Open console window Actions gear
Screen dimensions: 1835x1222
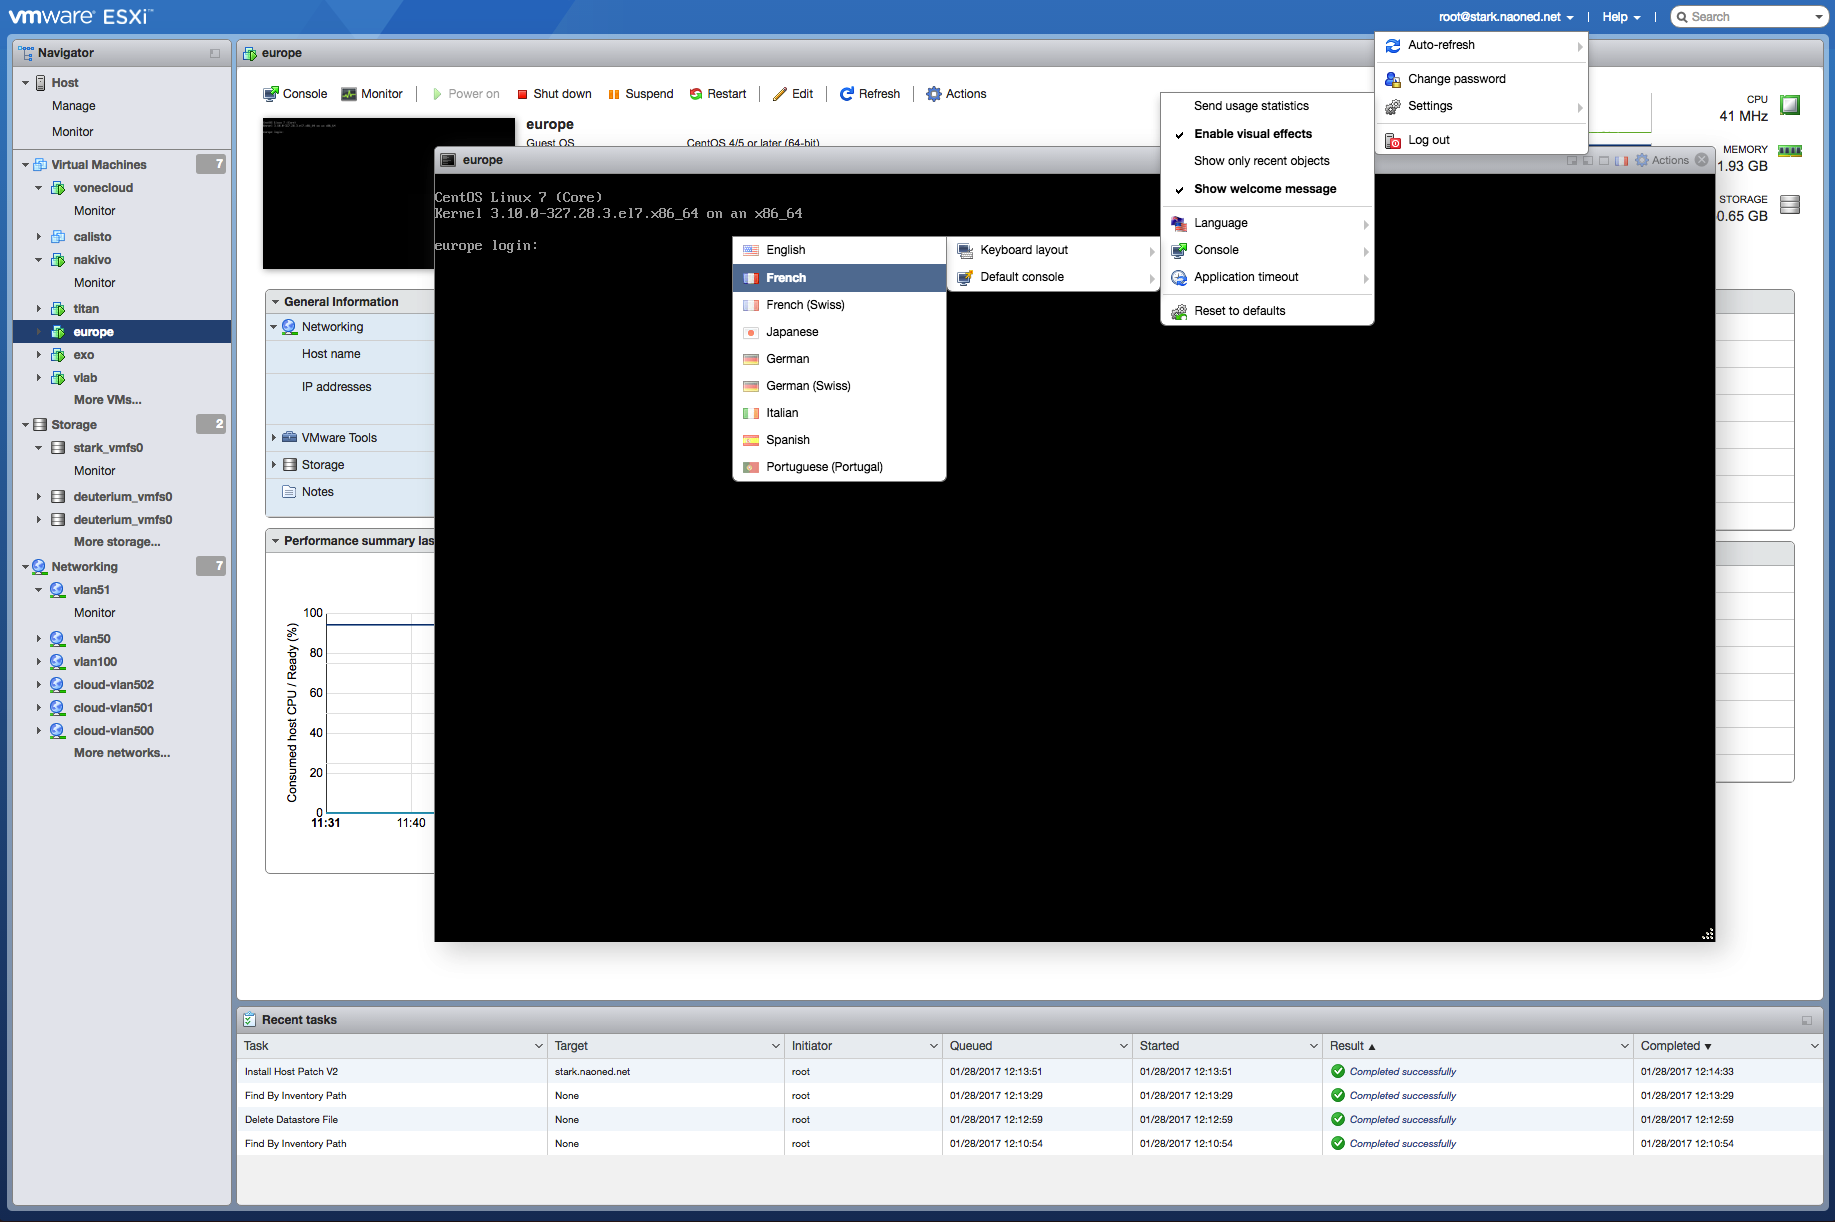[1662, 160]
